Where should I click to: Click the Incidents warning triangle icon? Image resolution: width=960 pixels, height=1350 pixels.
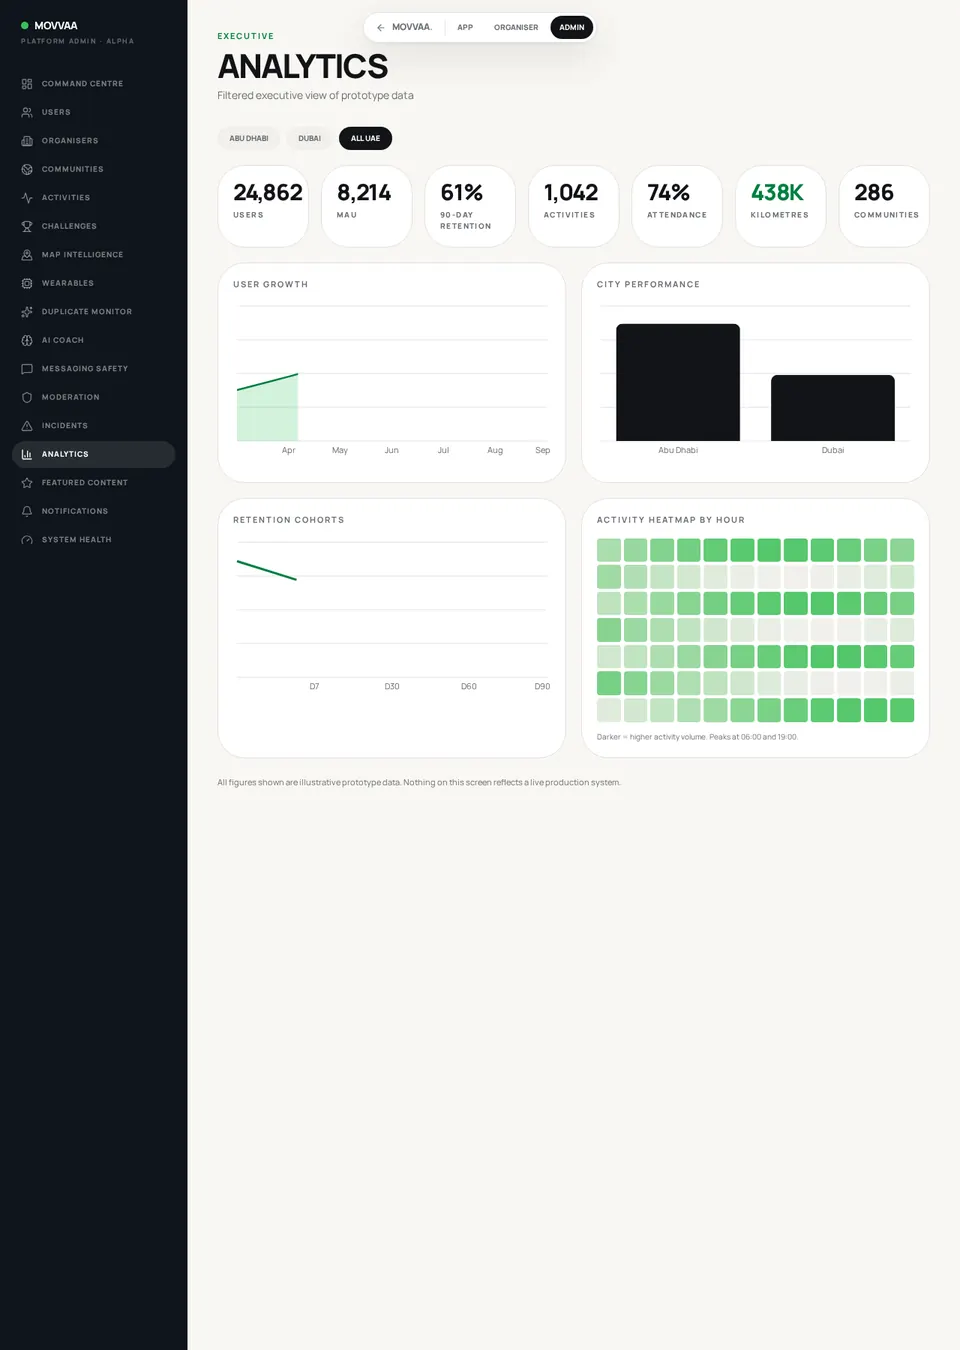27,426
